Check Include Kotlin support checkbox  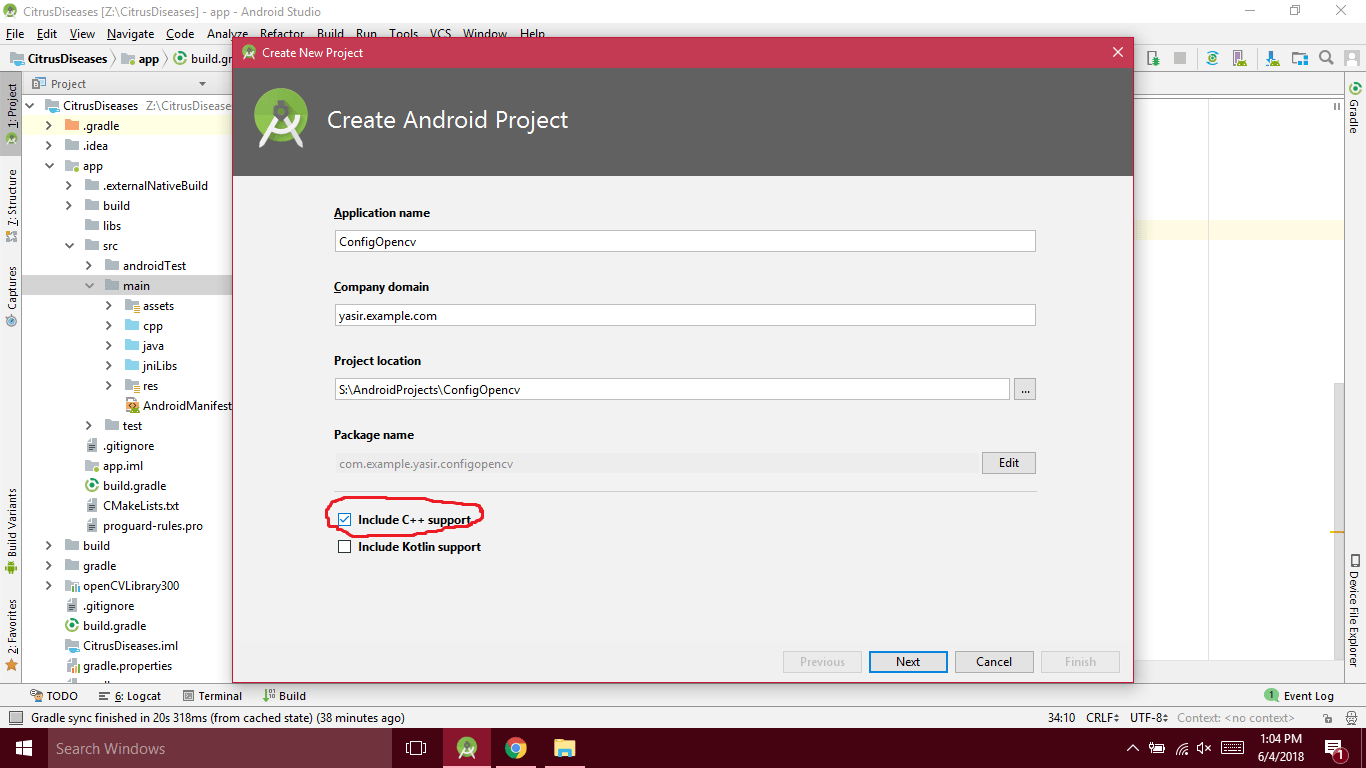click(345, 547)
